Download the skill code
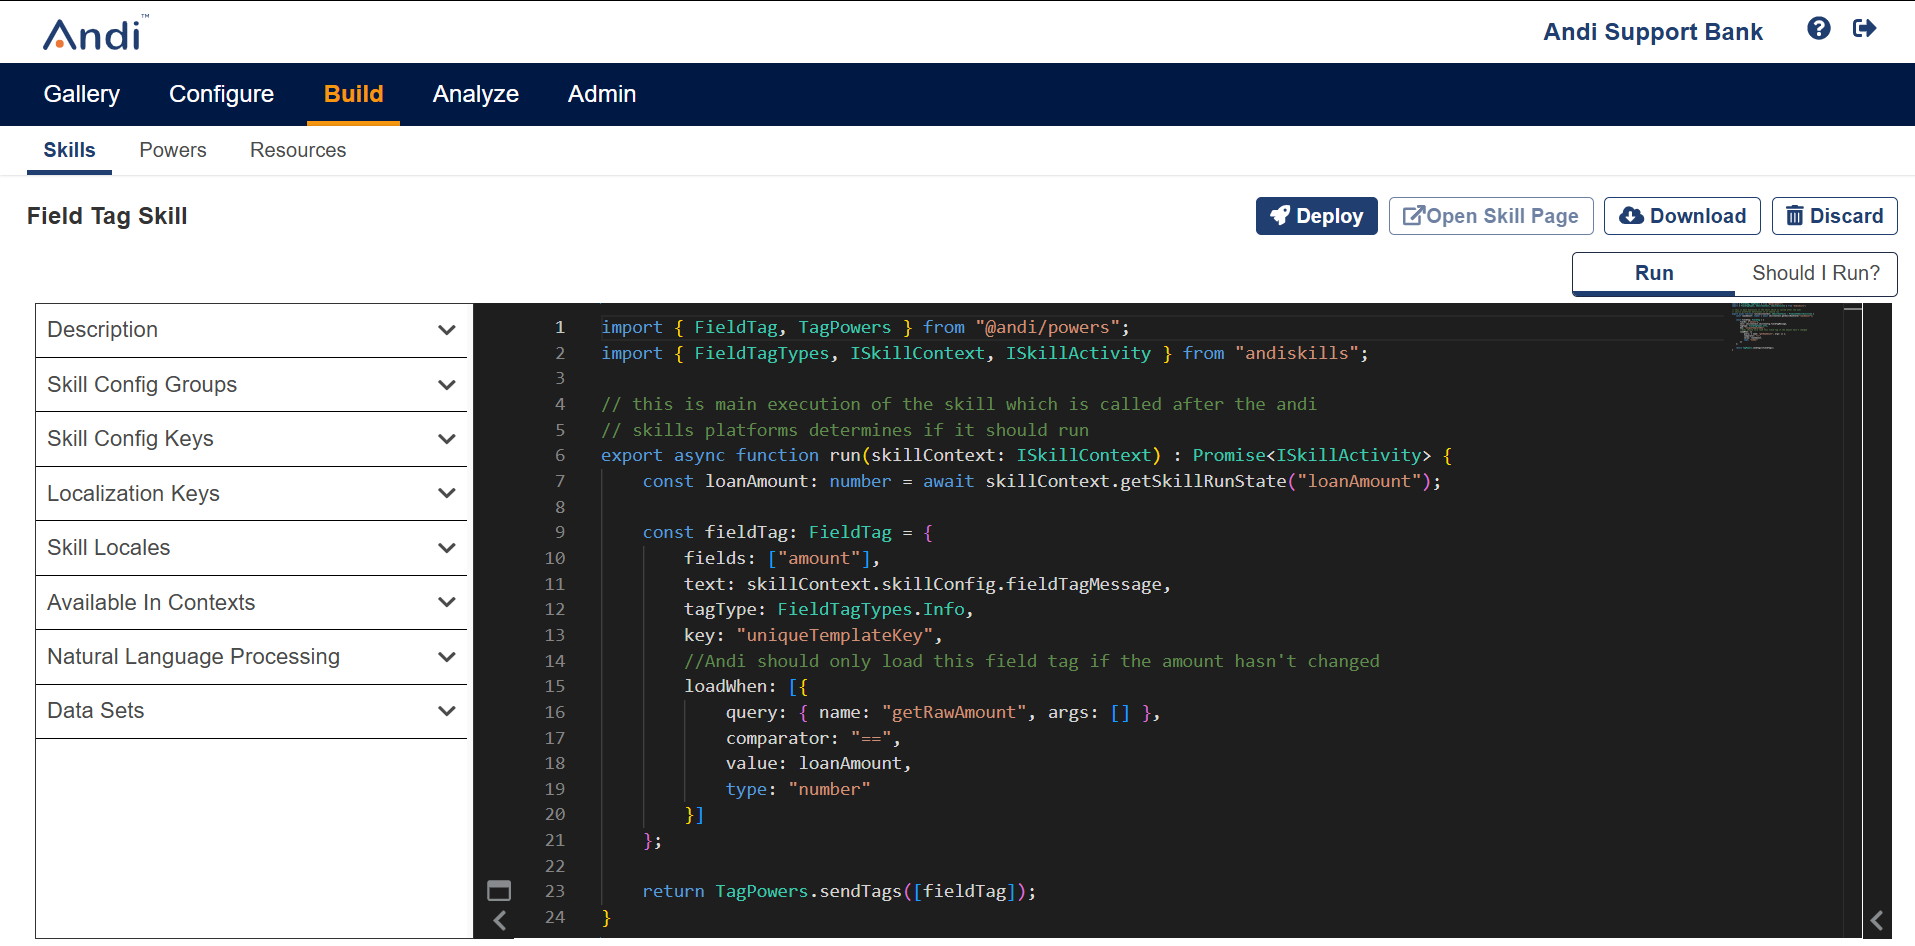Screen dimensions: 1915x946 (x=1682, y=216)
